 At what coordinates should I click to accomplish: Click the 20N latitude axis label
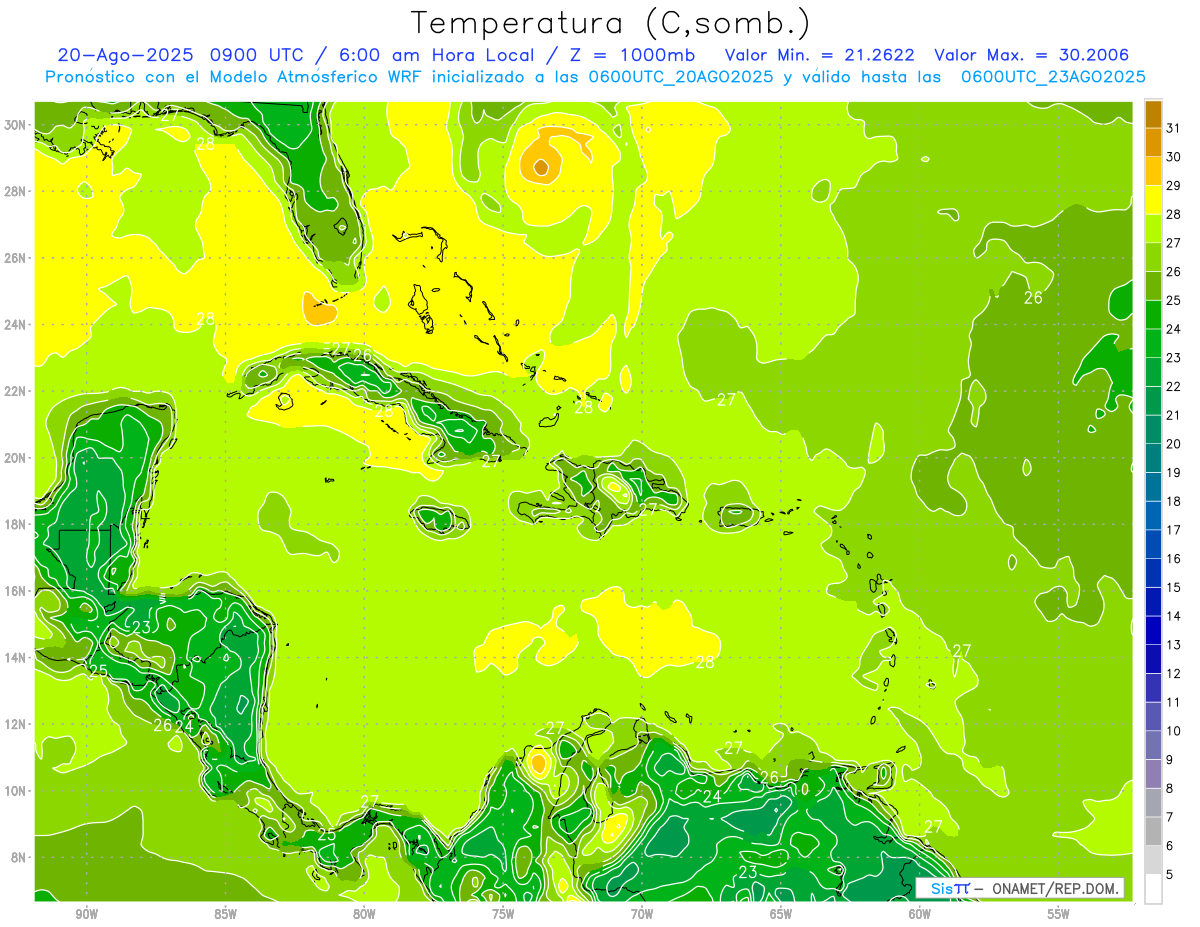pos(15,458)
